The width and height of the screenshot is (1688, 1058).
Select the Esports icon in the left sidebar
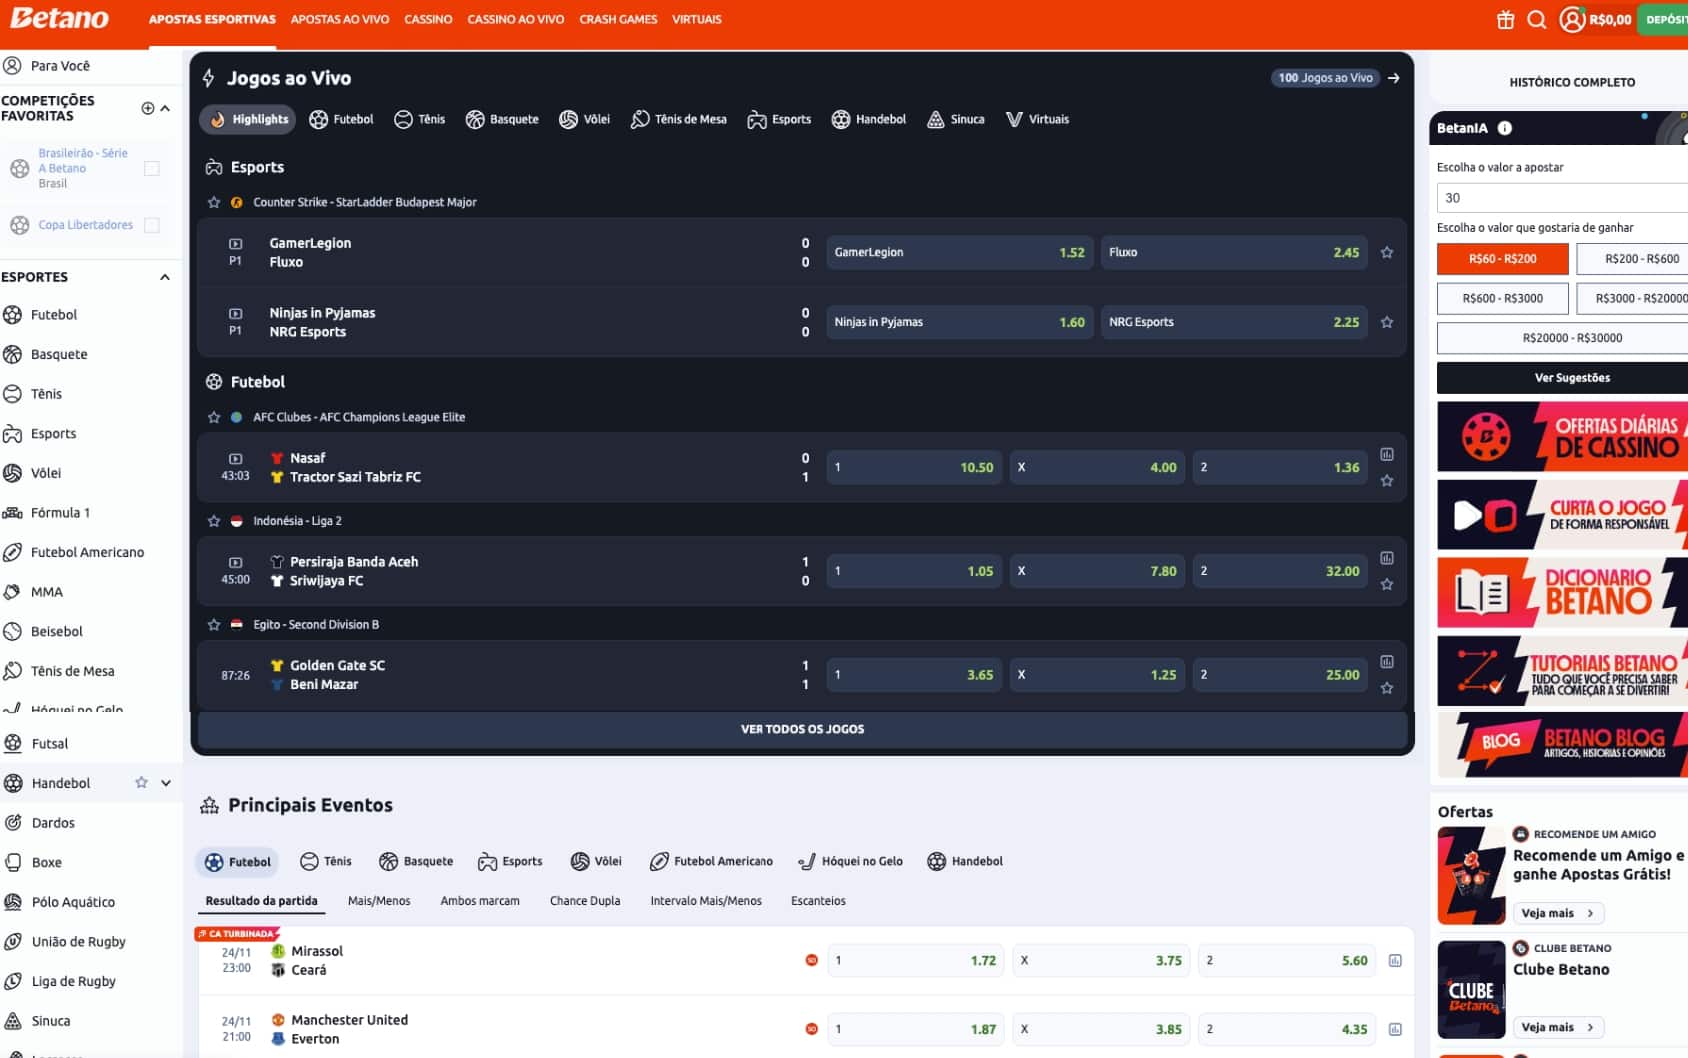(x=12, y=433)
